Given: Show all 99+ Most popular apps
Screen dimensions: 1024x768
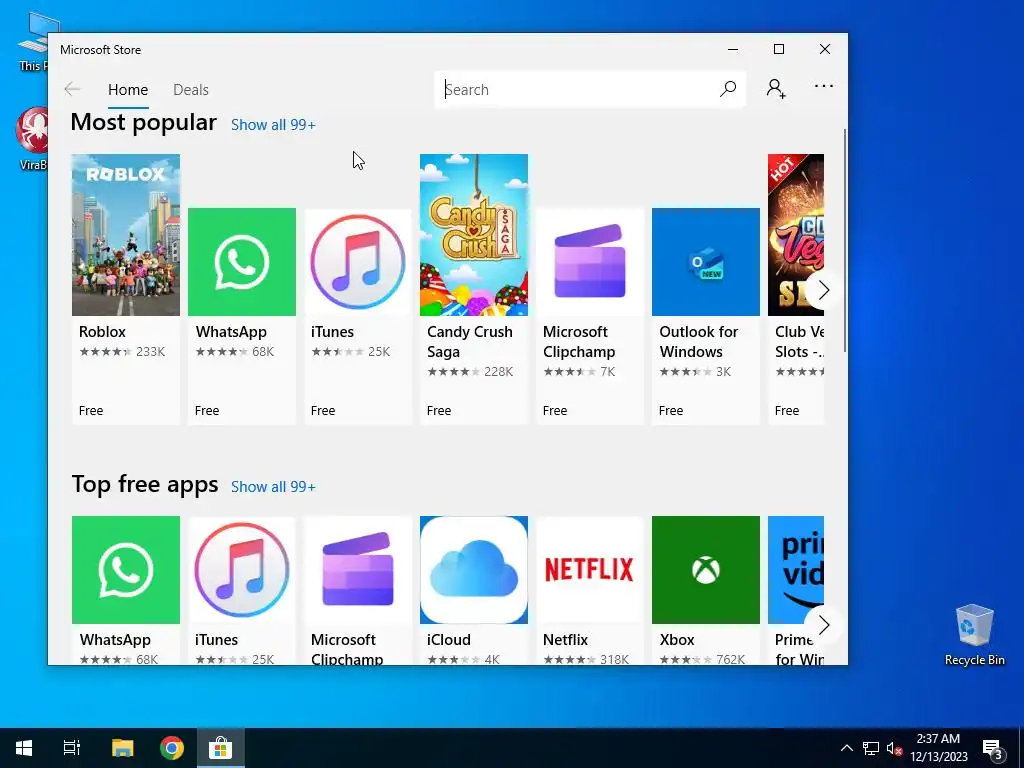Looking at the screenshot, I should [x=273, y=125].
